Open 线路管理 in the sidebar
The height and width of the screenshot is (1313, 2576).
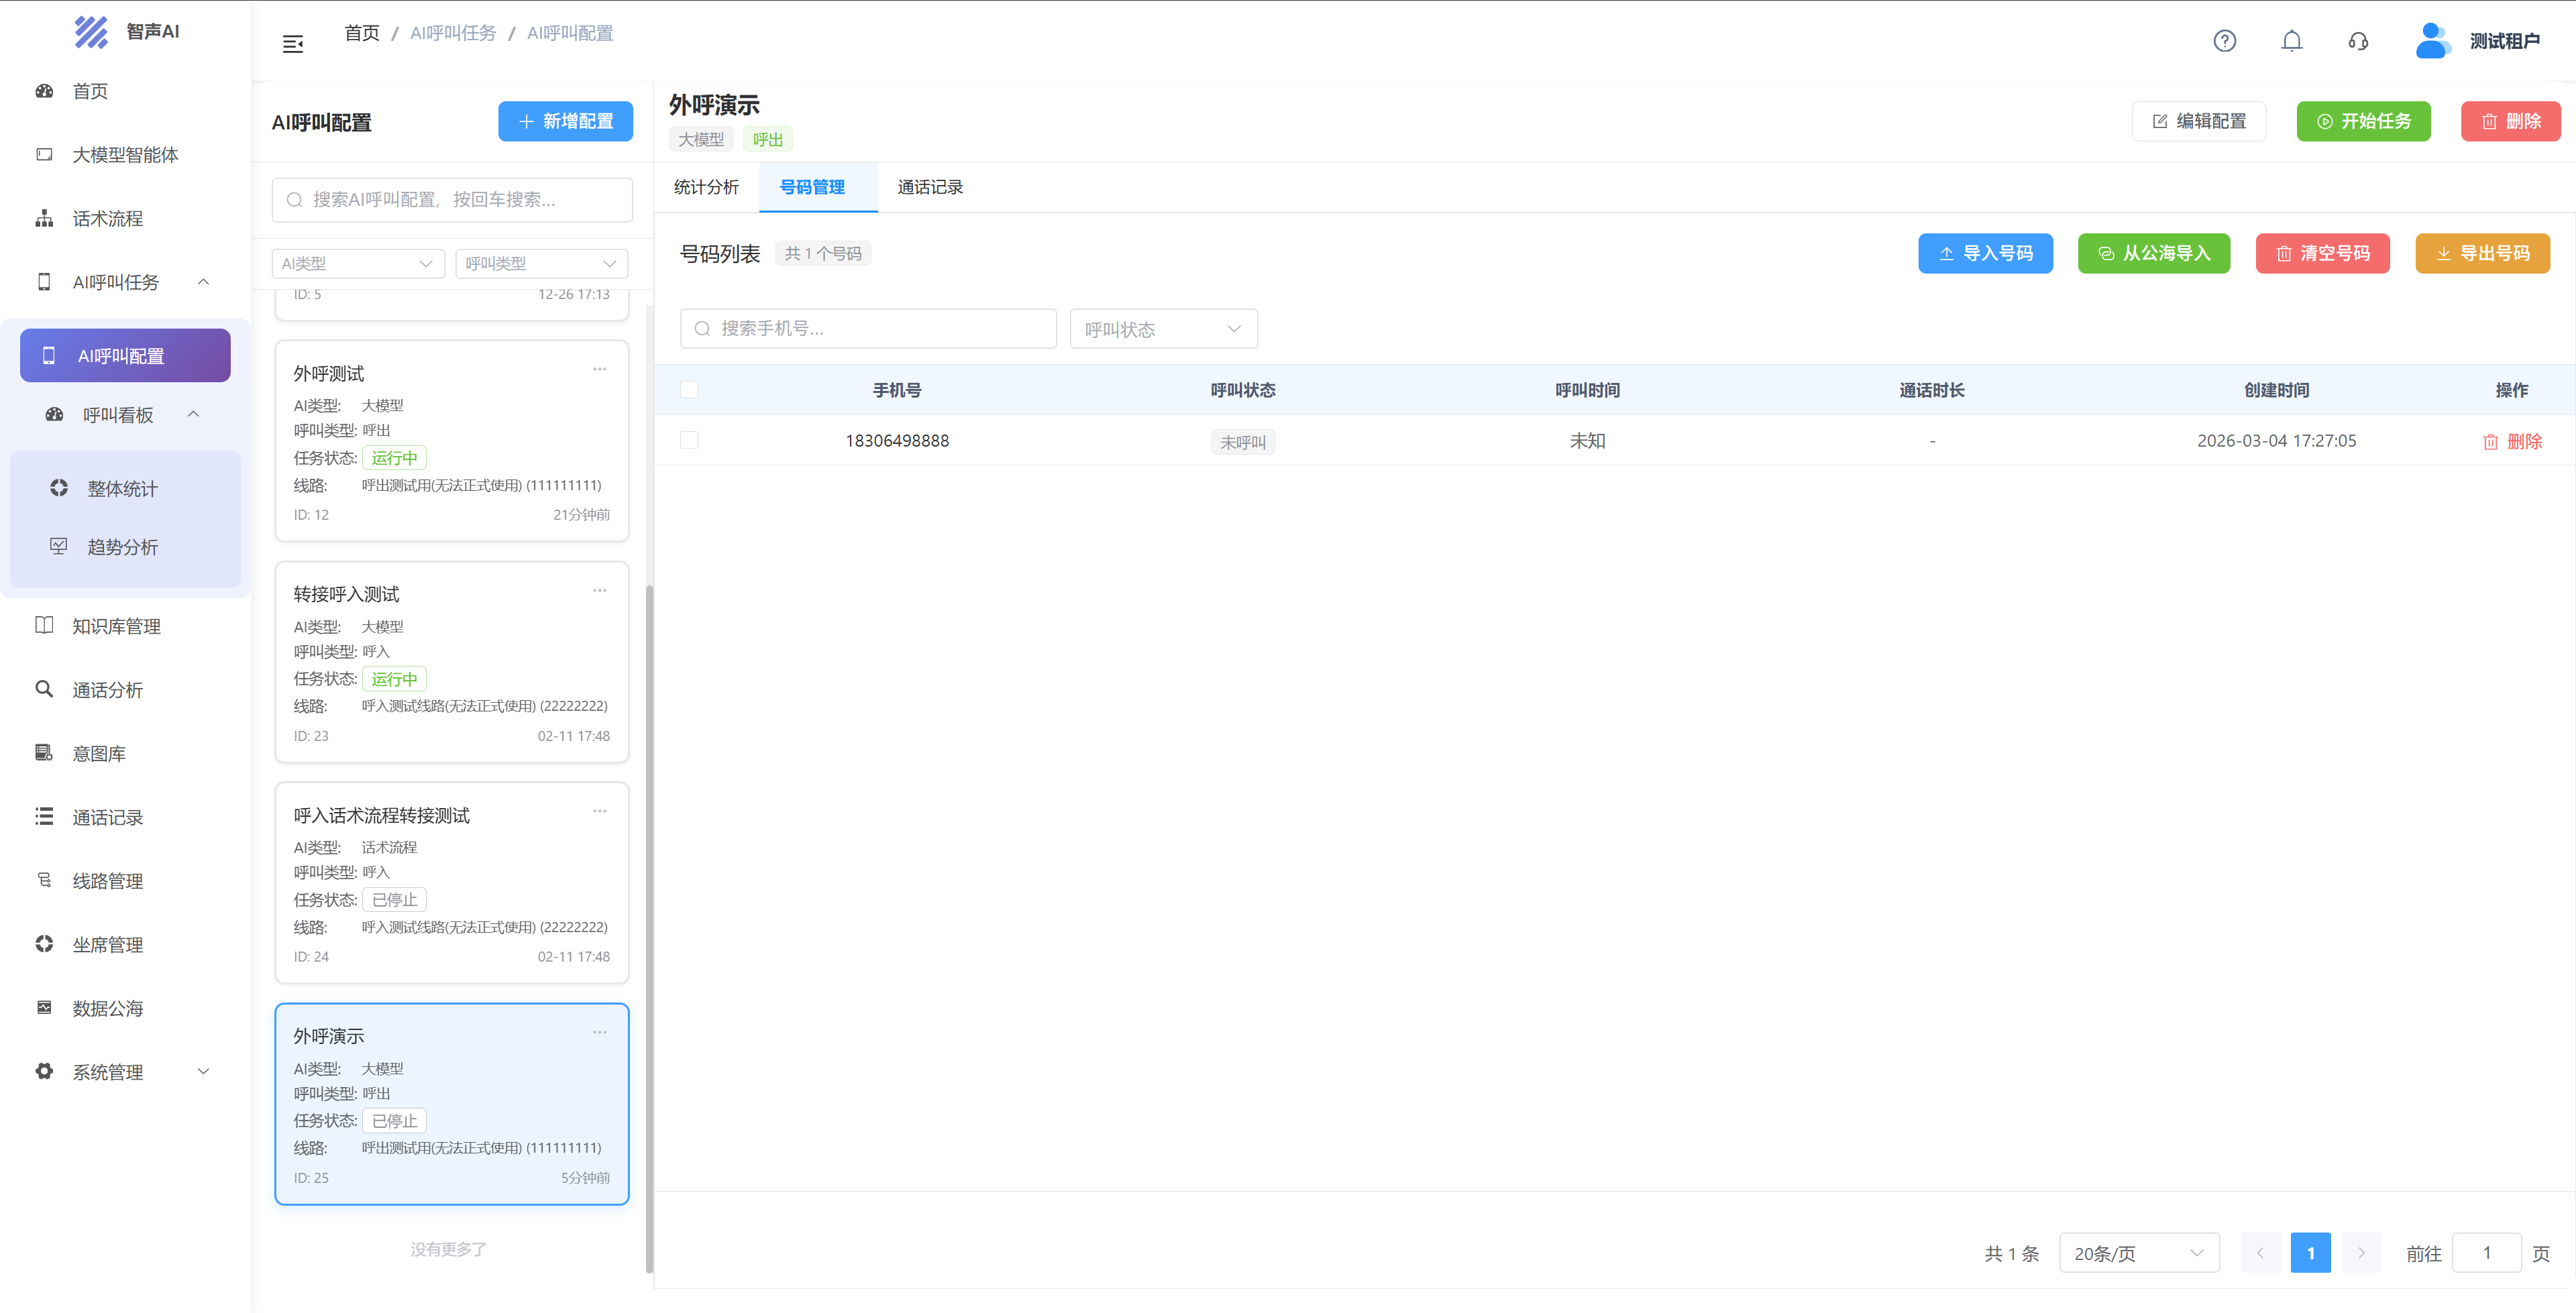coord(108,881)
